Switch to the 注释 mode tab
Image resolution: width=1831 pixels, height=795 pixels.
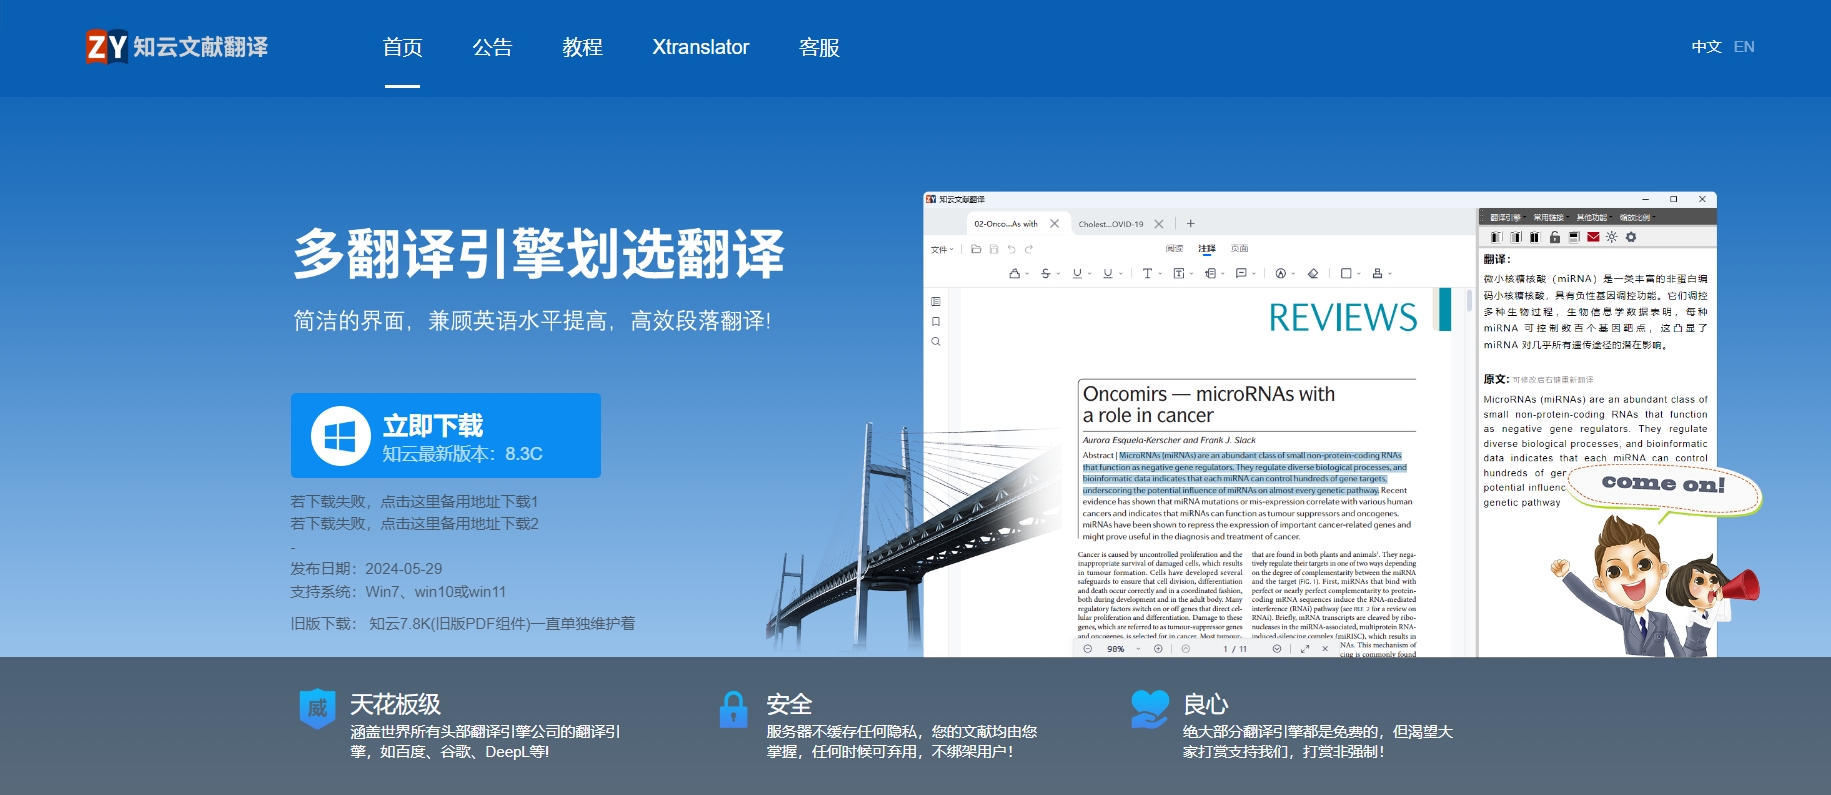click(1207, 249)
